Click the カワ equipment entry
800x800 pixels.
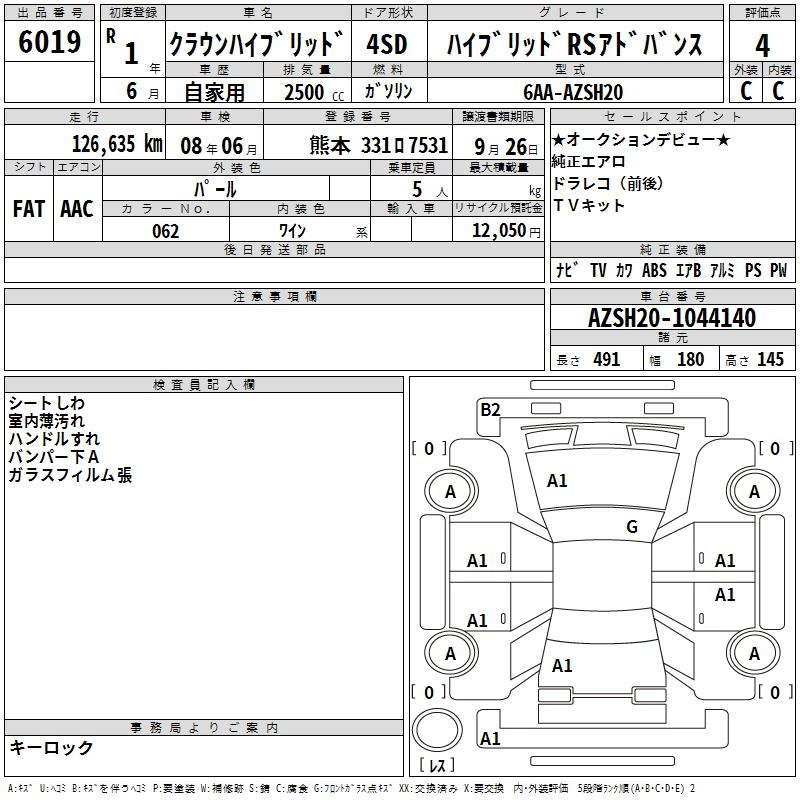pos(623,270)
